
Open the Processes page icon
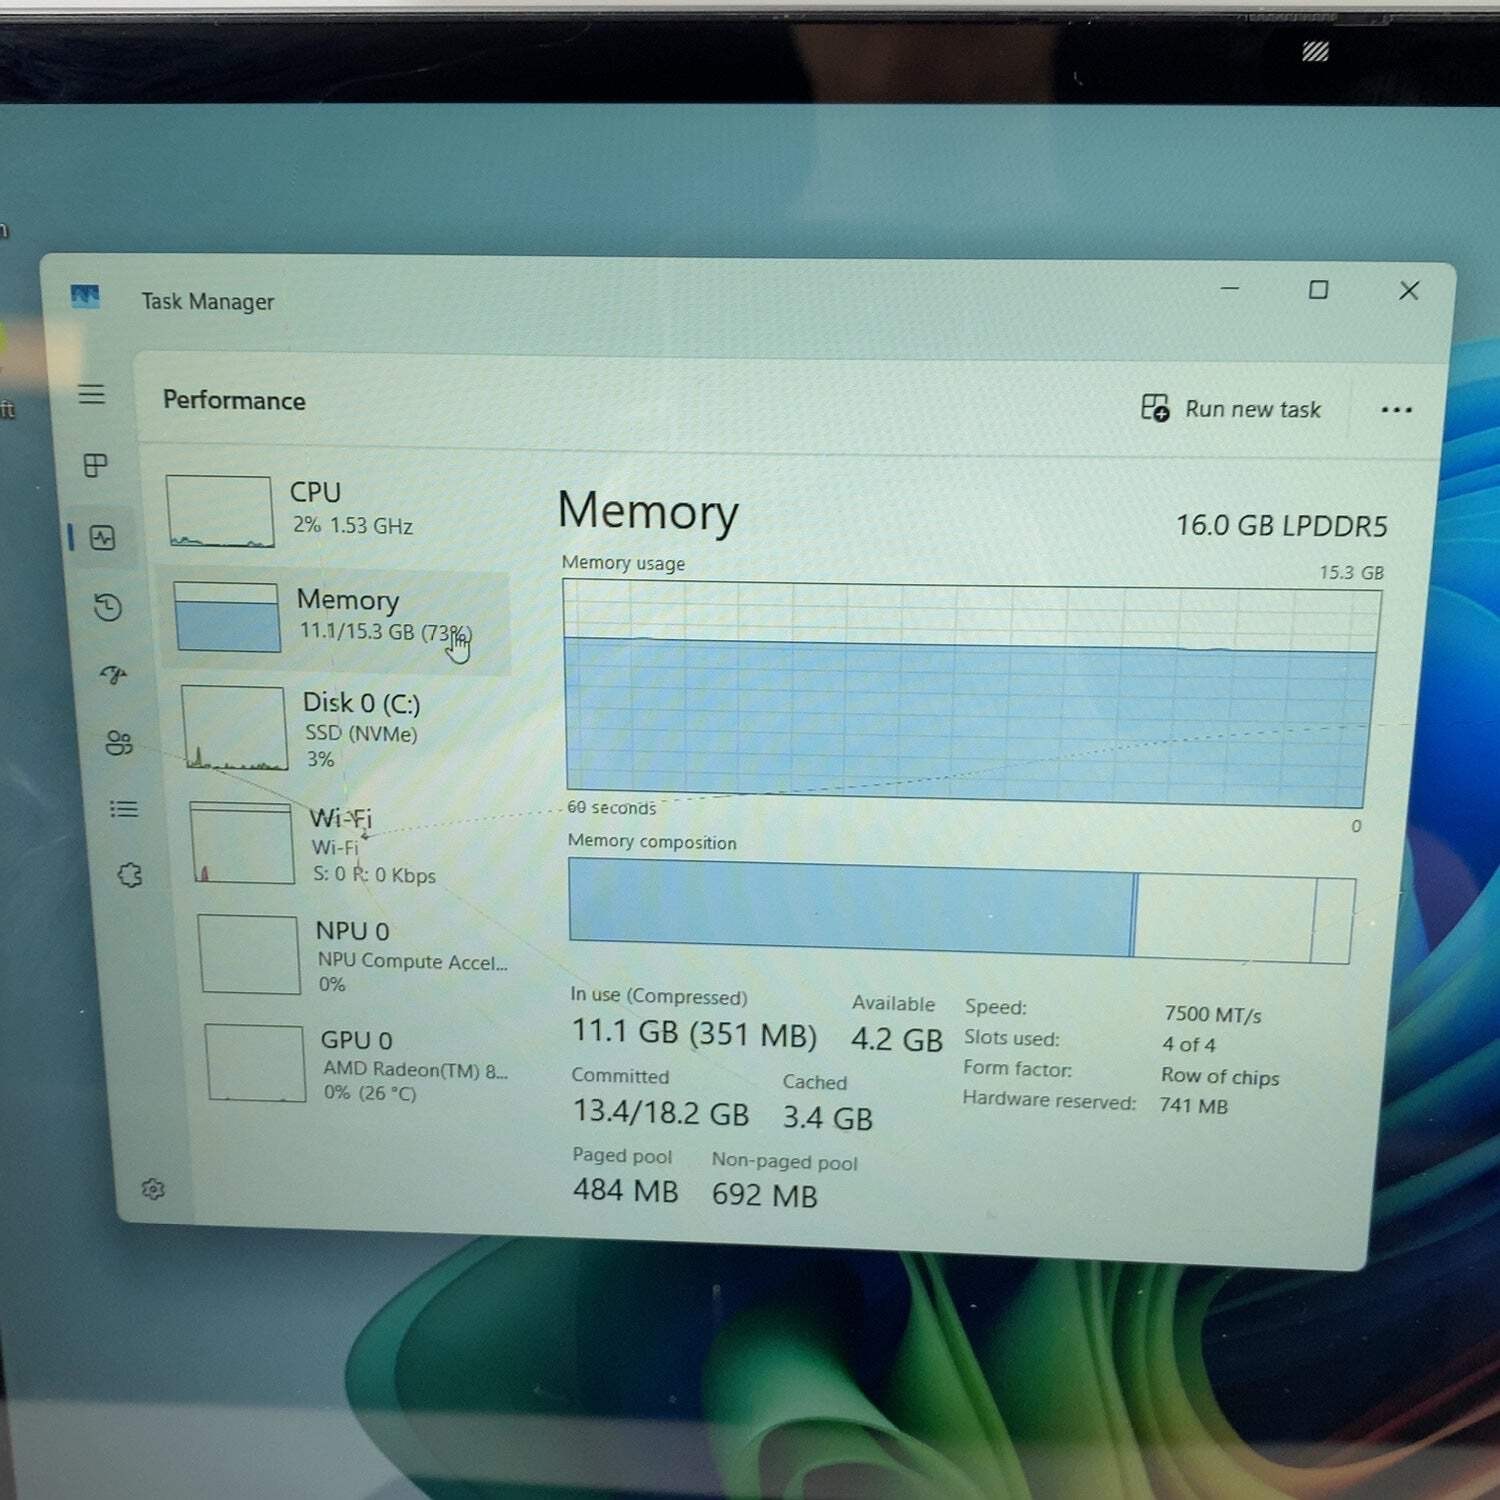pos(96,465)
